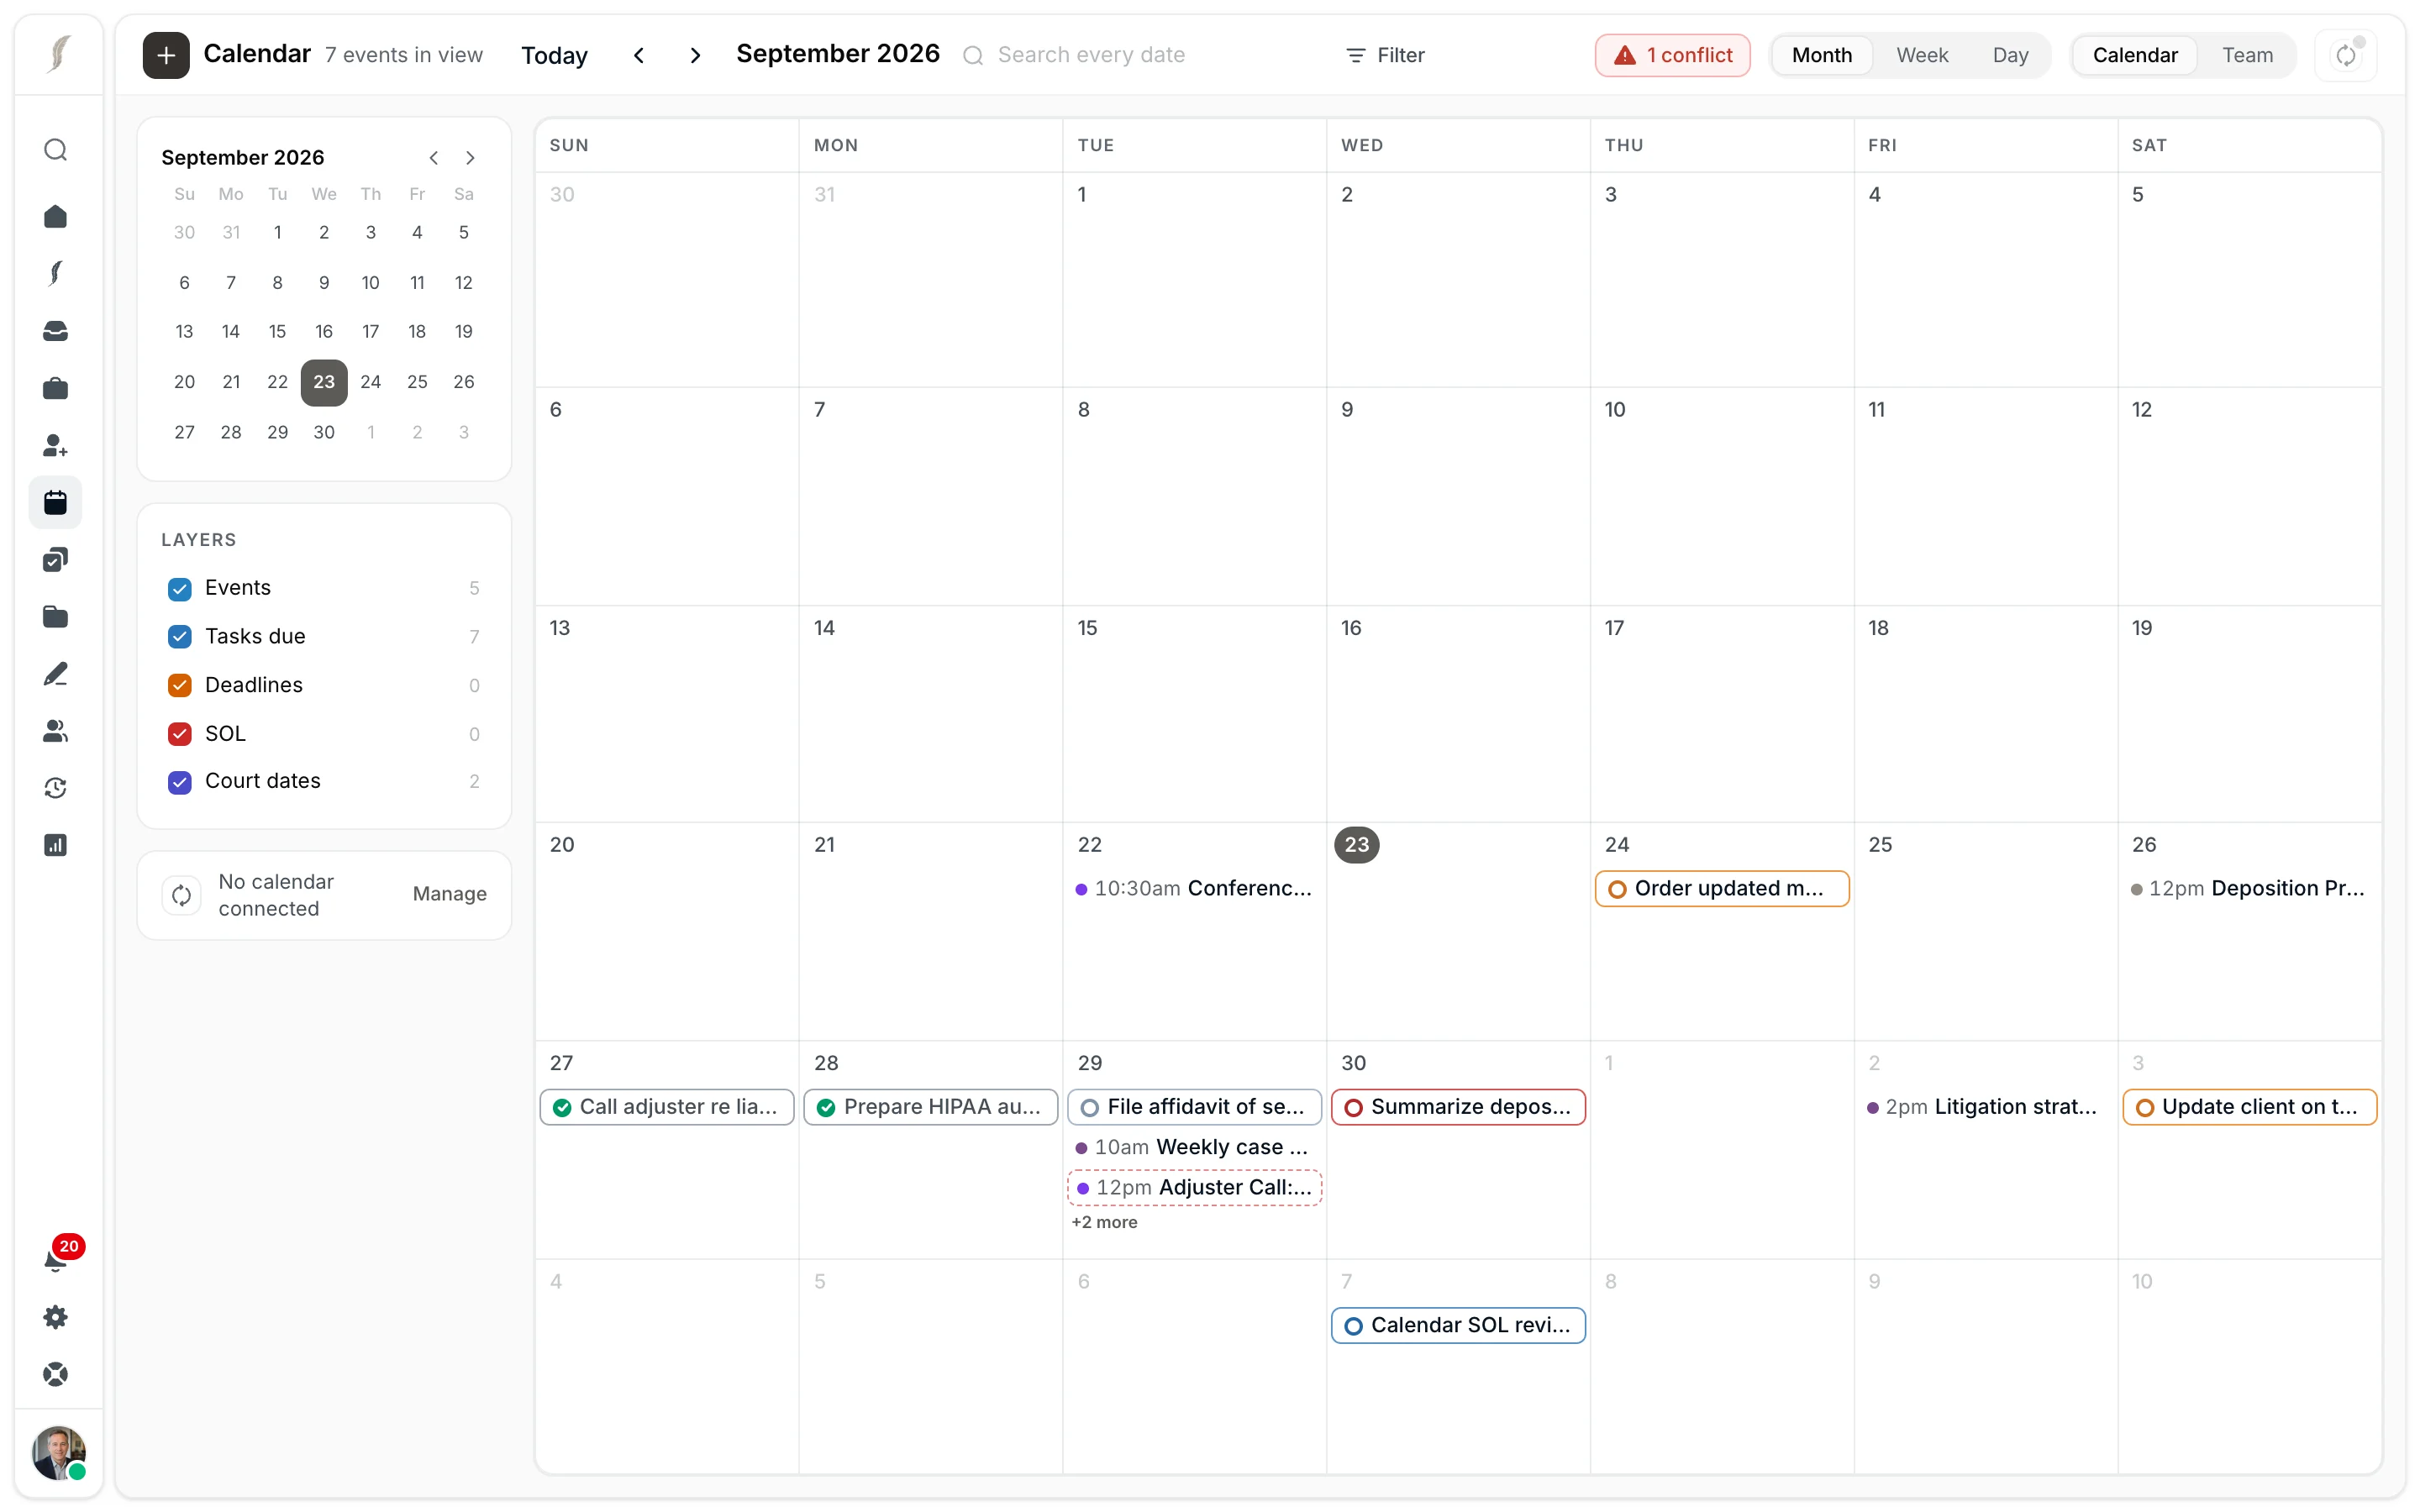Screen dimensions: 2420x1512
Task: Mini calendar next month chevron
Action: (x=470, y=158)
